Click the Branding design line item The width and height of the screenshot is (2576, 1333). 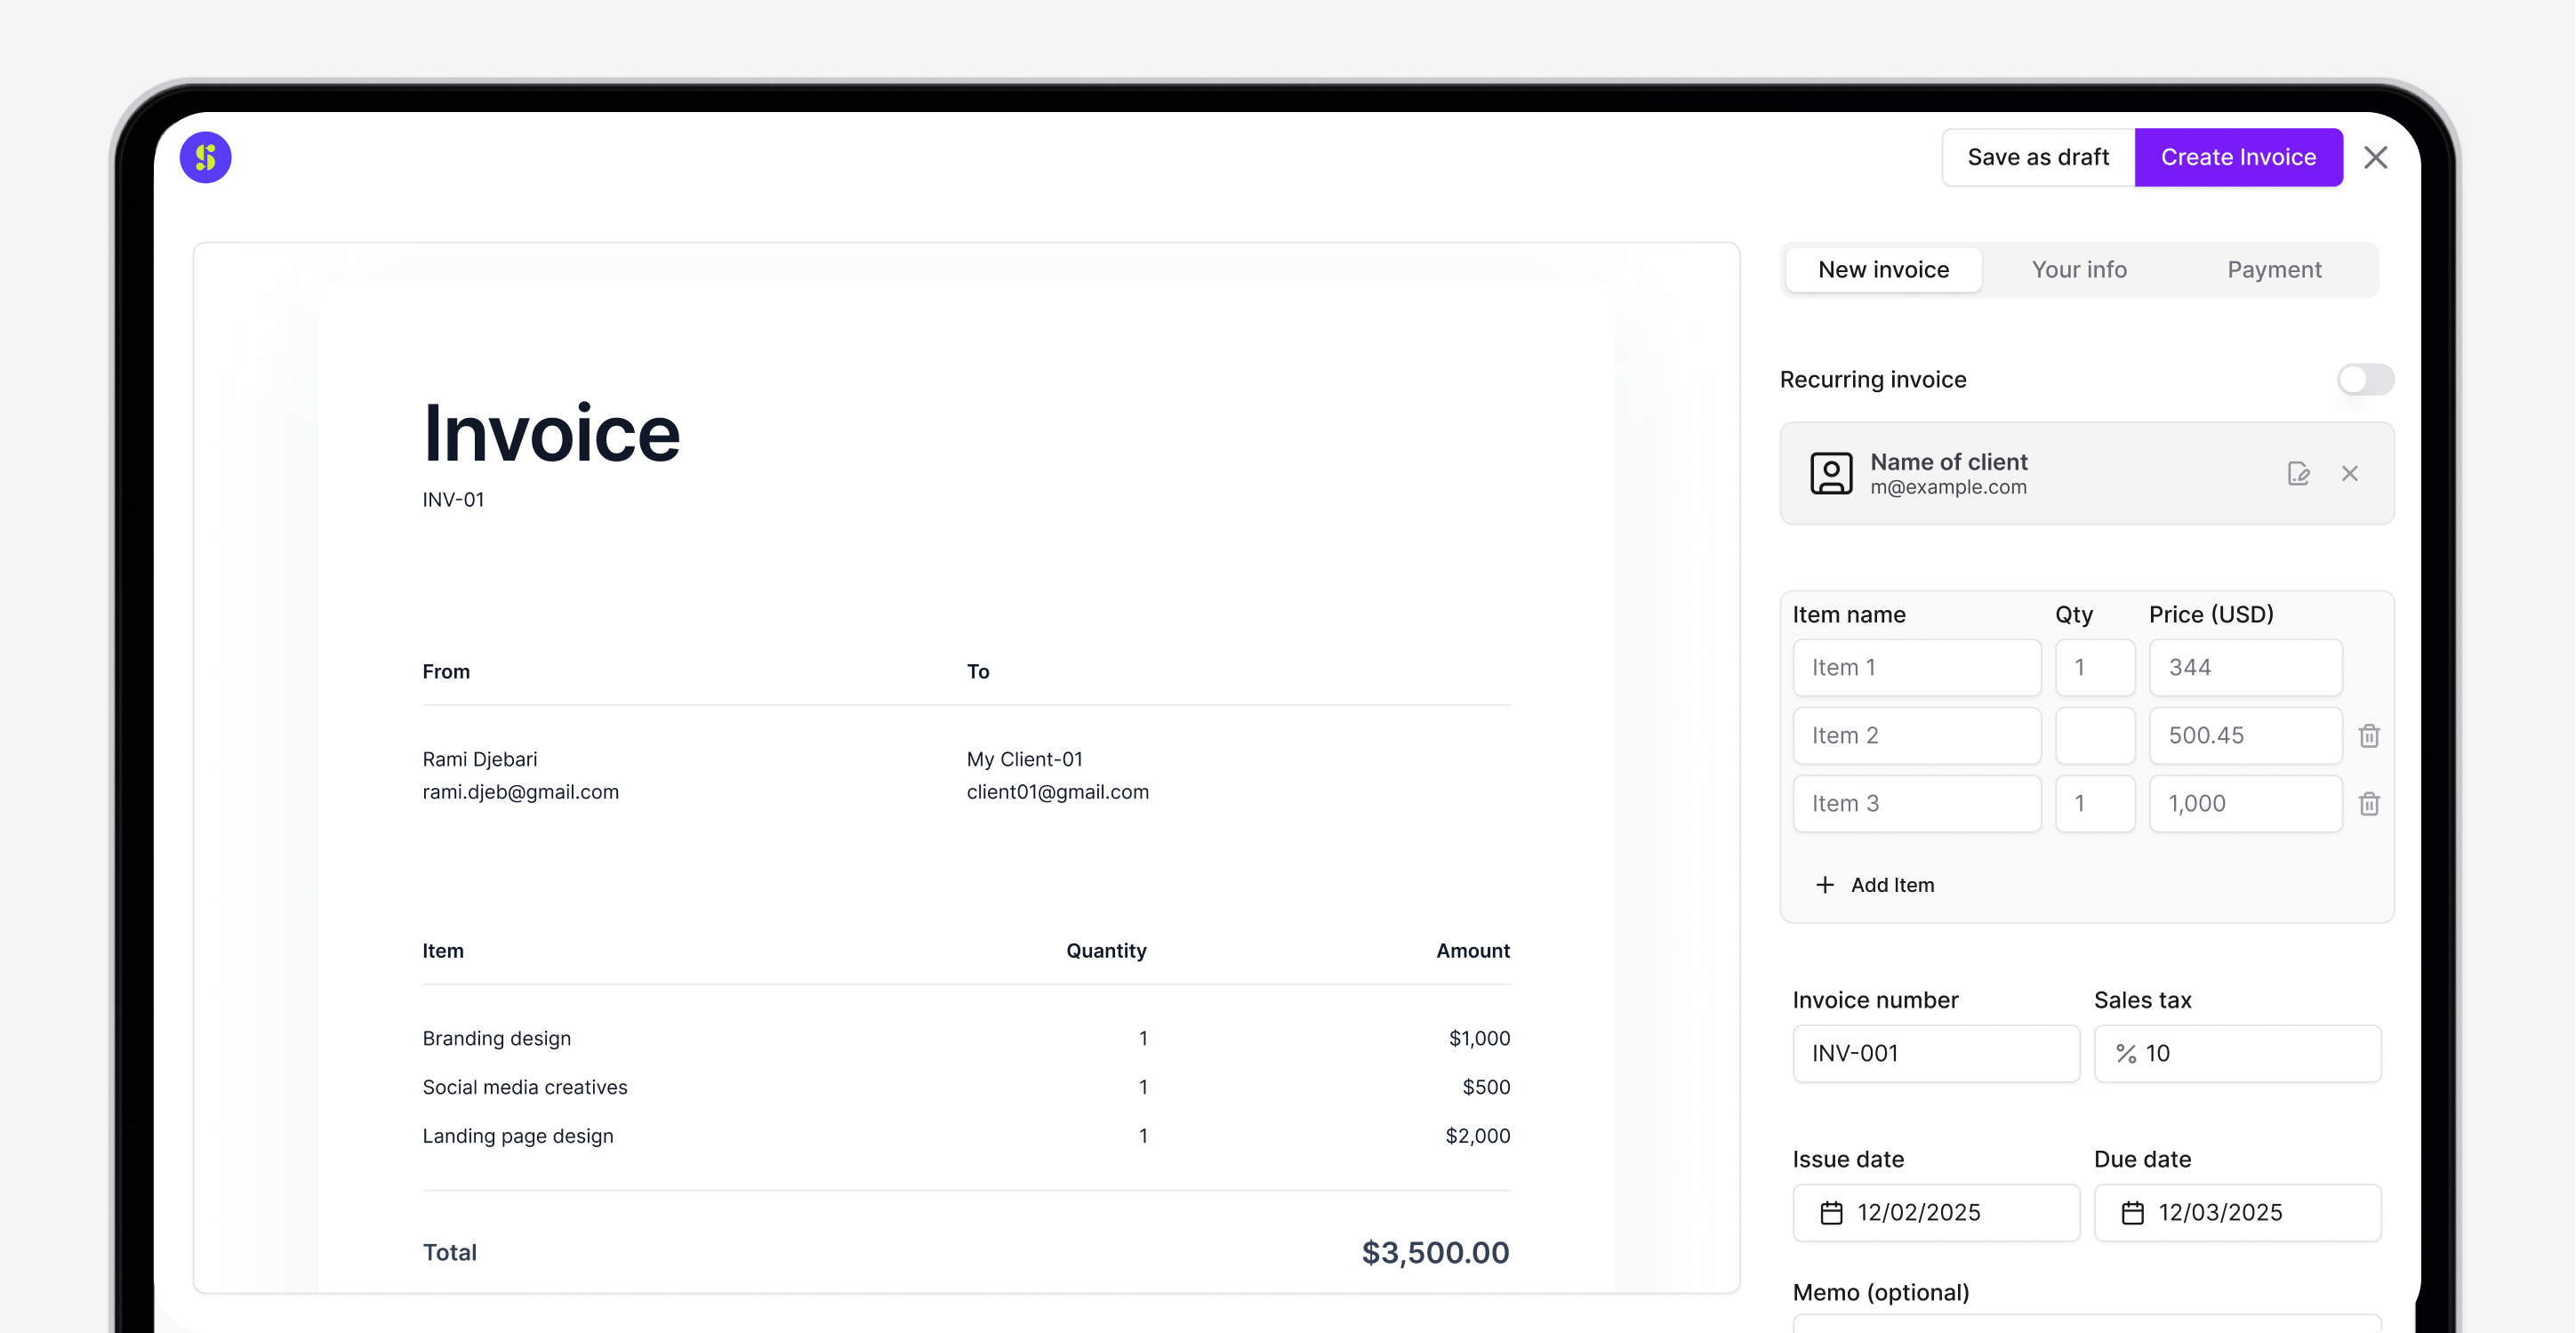pyautogui.click(x=496, y=1038)
